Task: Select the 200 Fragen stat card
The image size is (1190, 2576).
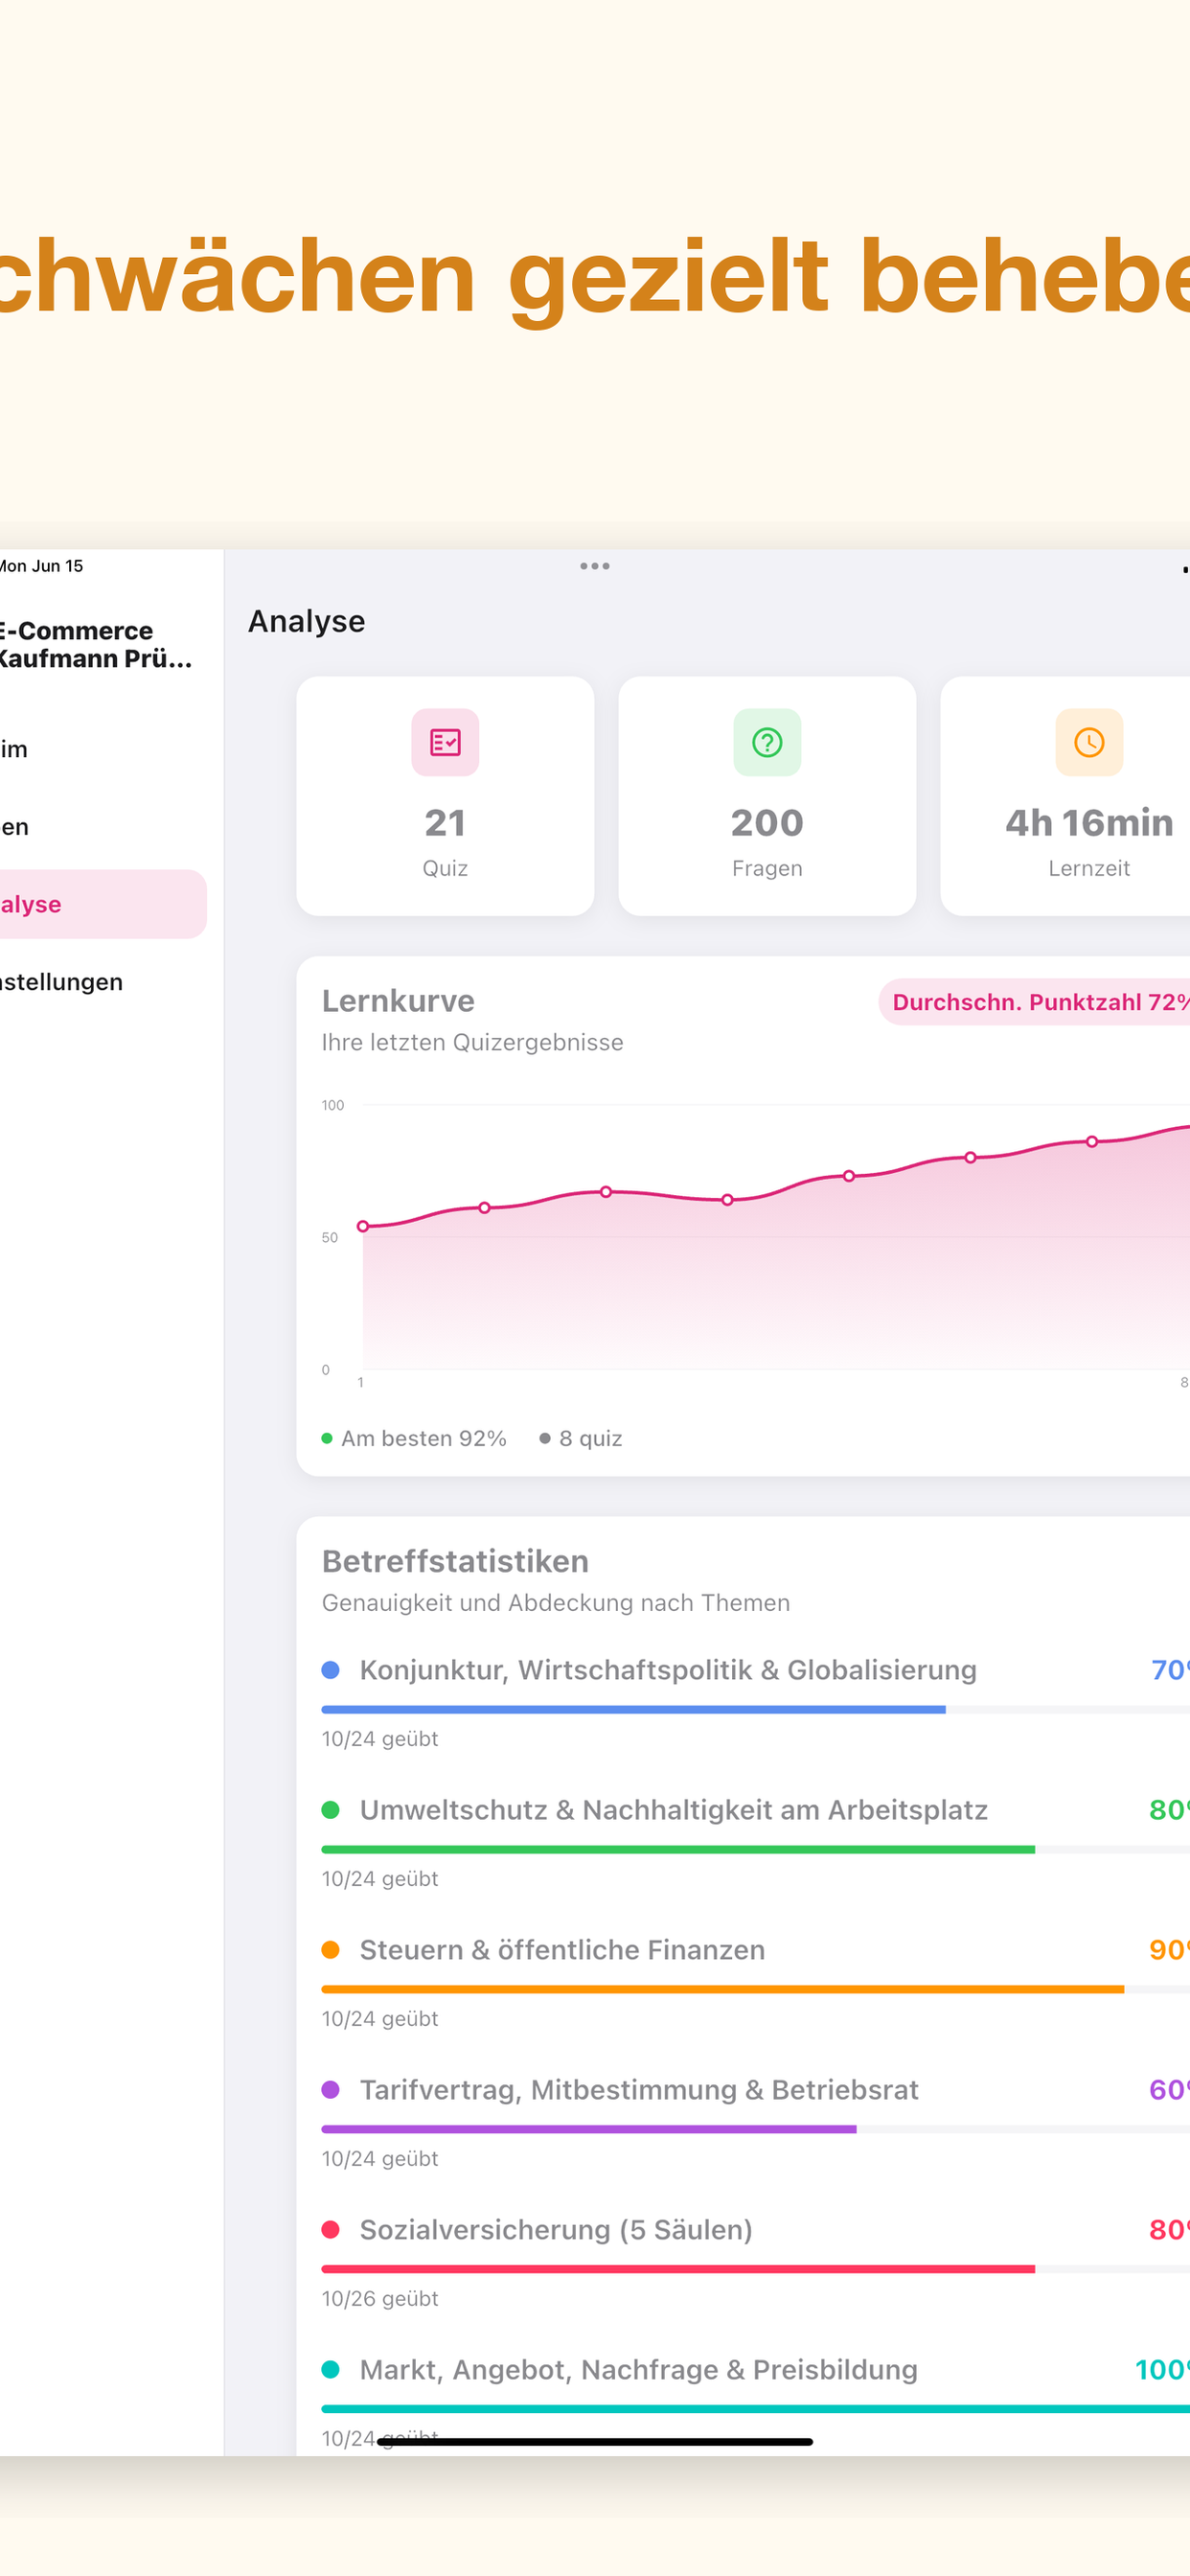Action: [x=767, y=796]
